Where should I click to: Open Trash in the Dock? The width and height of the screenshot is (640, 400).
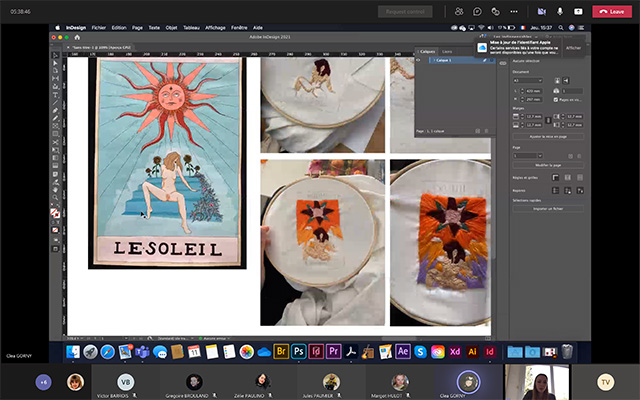[x=567, y=351]
